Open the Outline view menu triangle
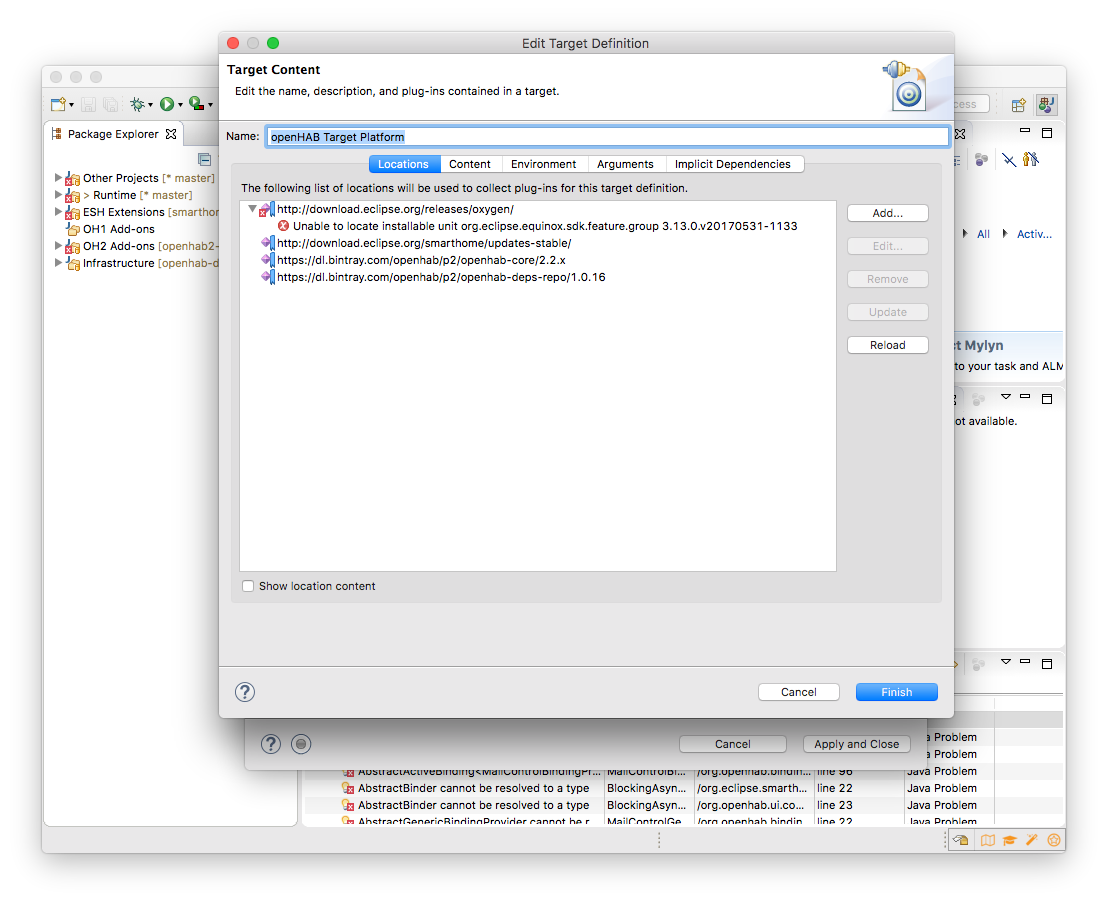 [1006, 397]
